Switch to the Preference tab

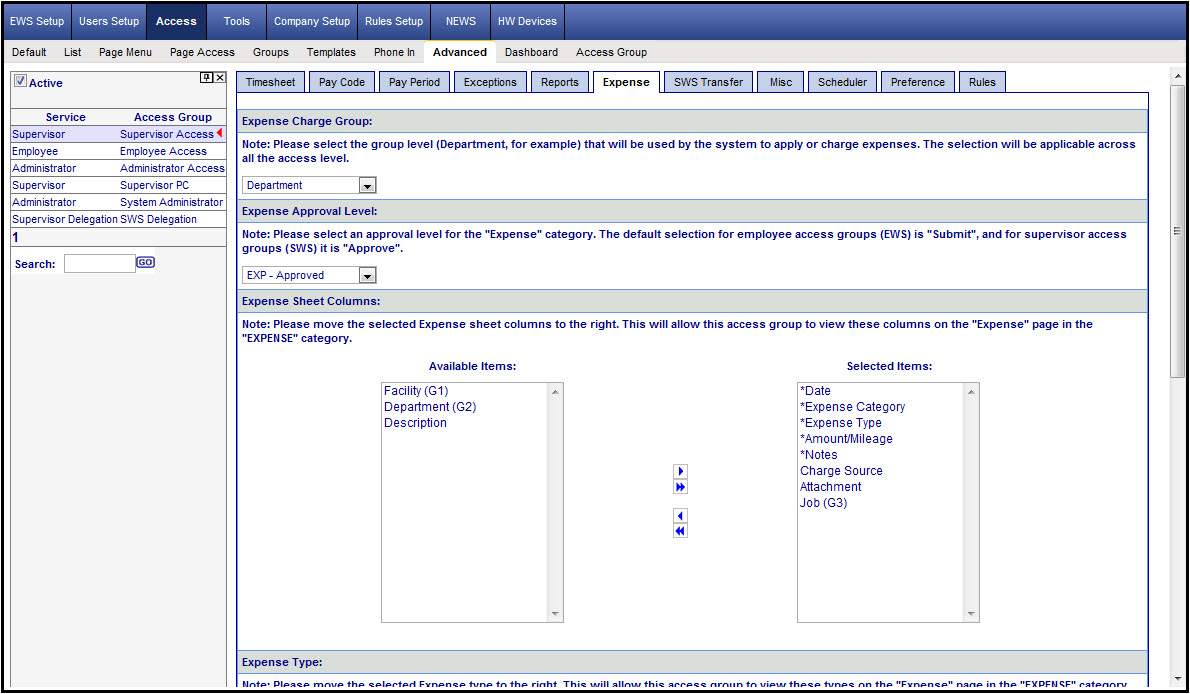(918, 82)
